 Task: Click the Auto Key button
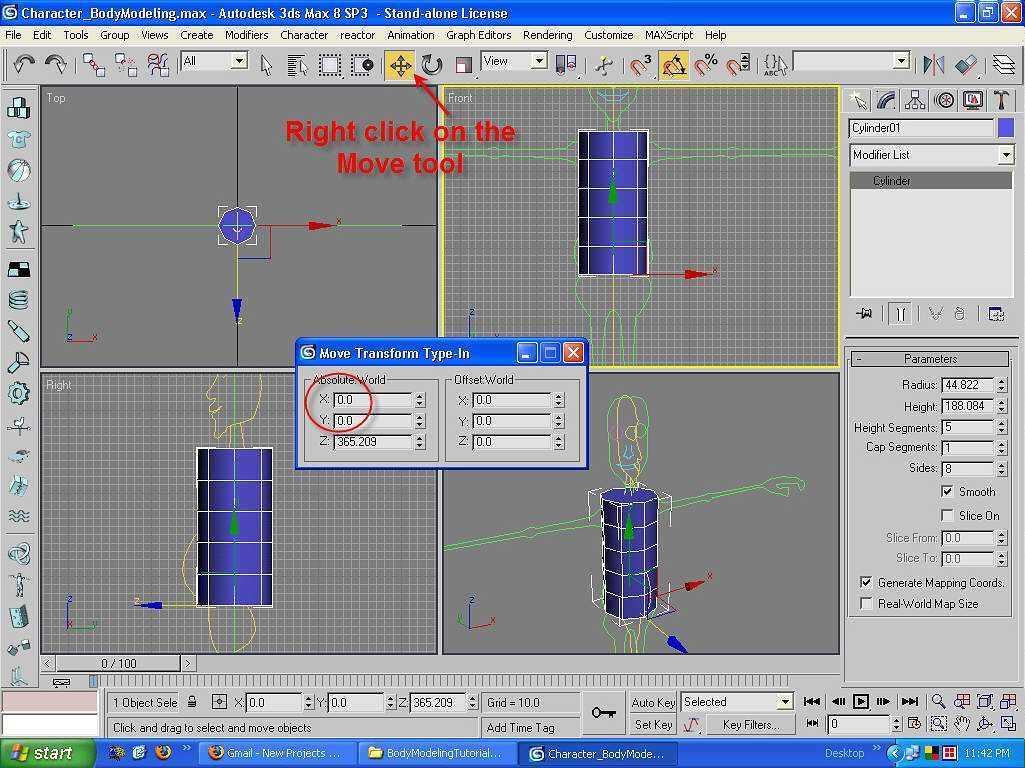[x=652, y=703]
